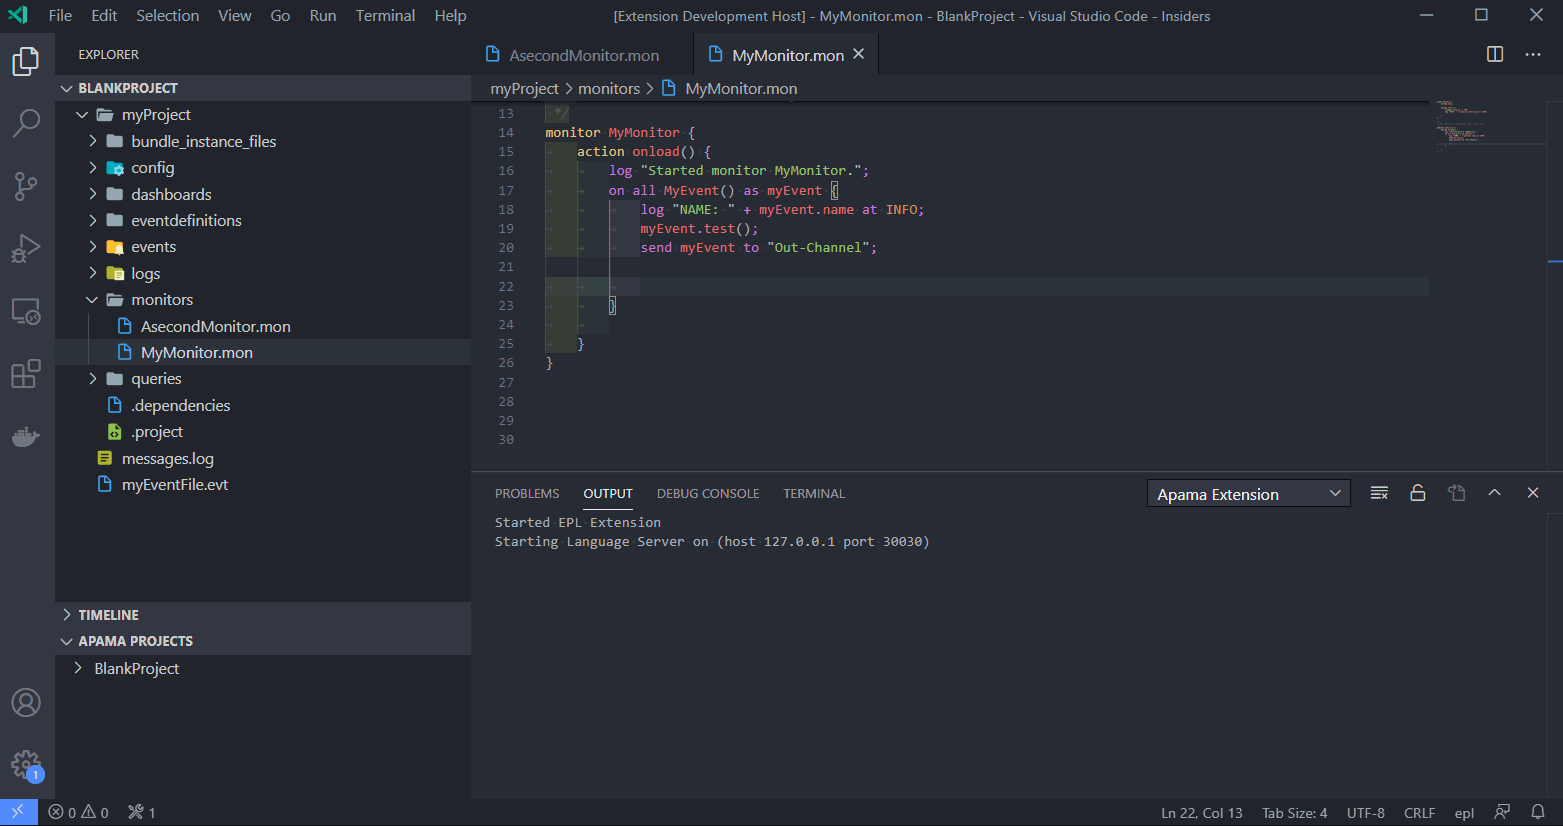Expand BlankProject under Apama Projects
Image resolution: width=1563 pixels, height=826 pixels.
[x=263, y=668]
